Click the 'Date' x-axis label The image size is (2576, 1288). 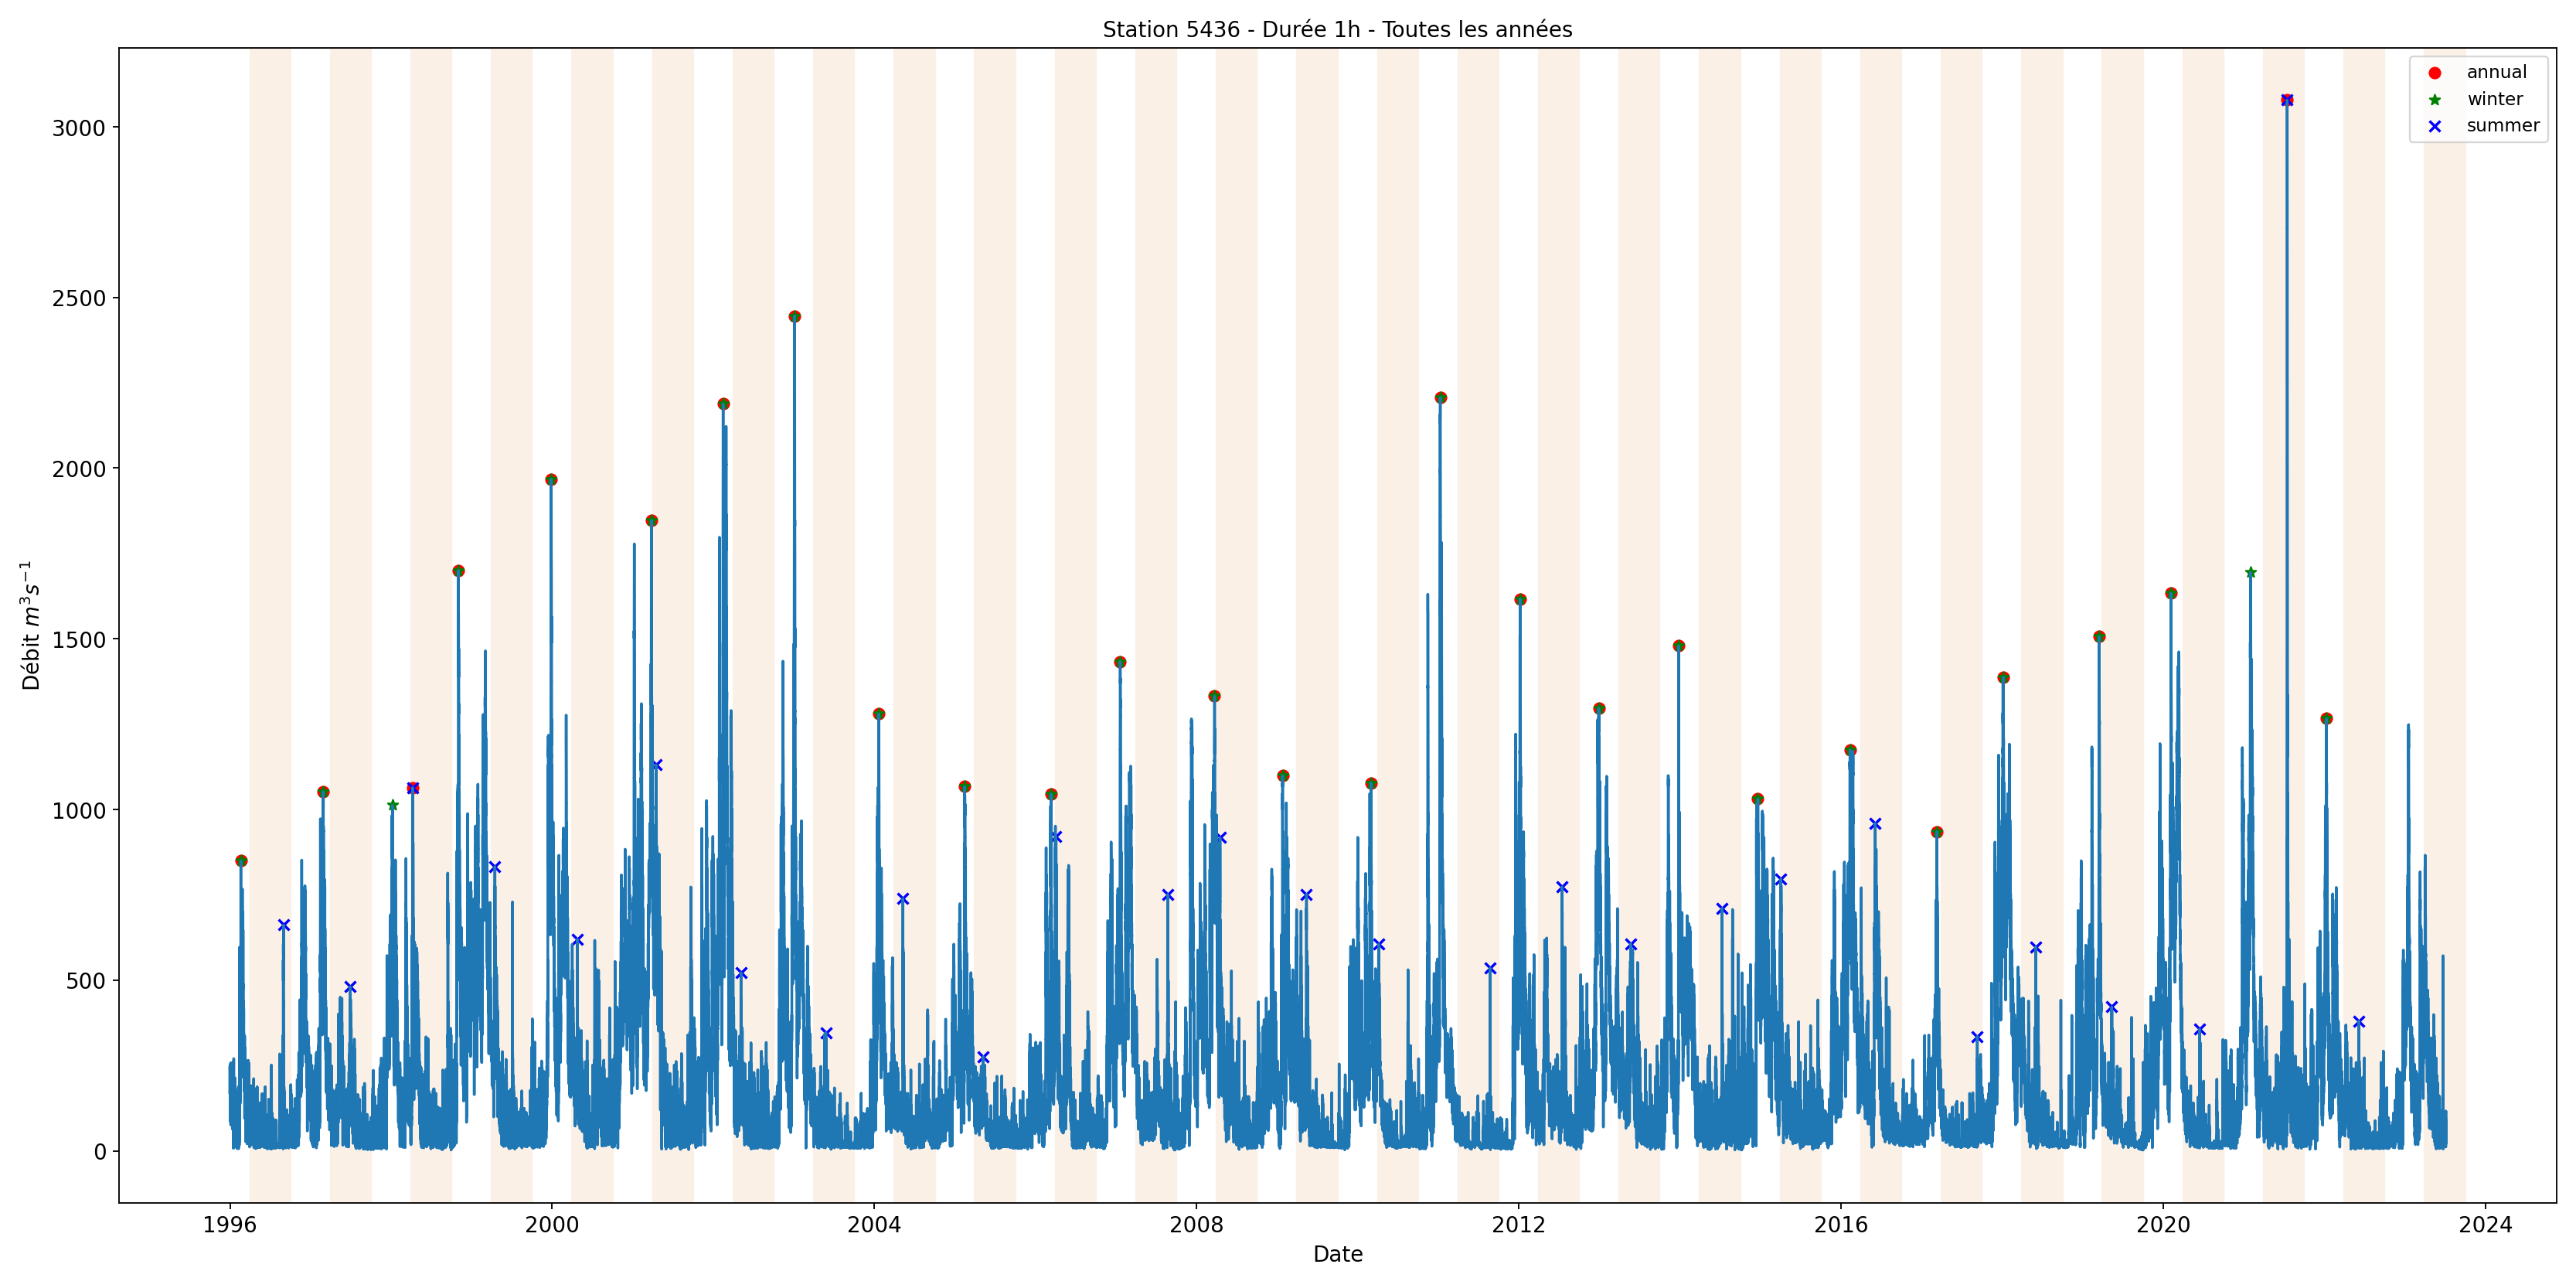pyautogui.click(x=1337, y=1254)
